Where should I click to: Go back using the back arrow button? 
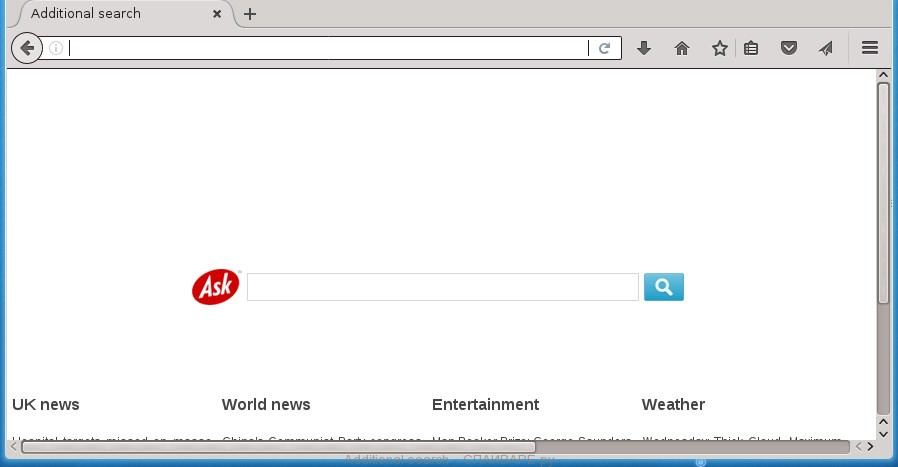[27, 48]
